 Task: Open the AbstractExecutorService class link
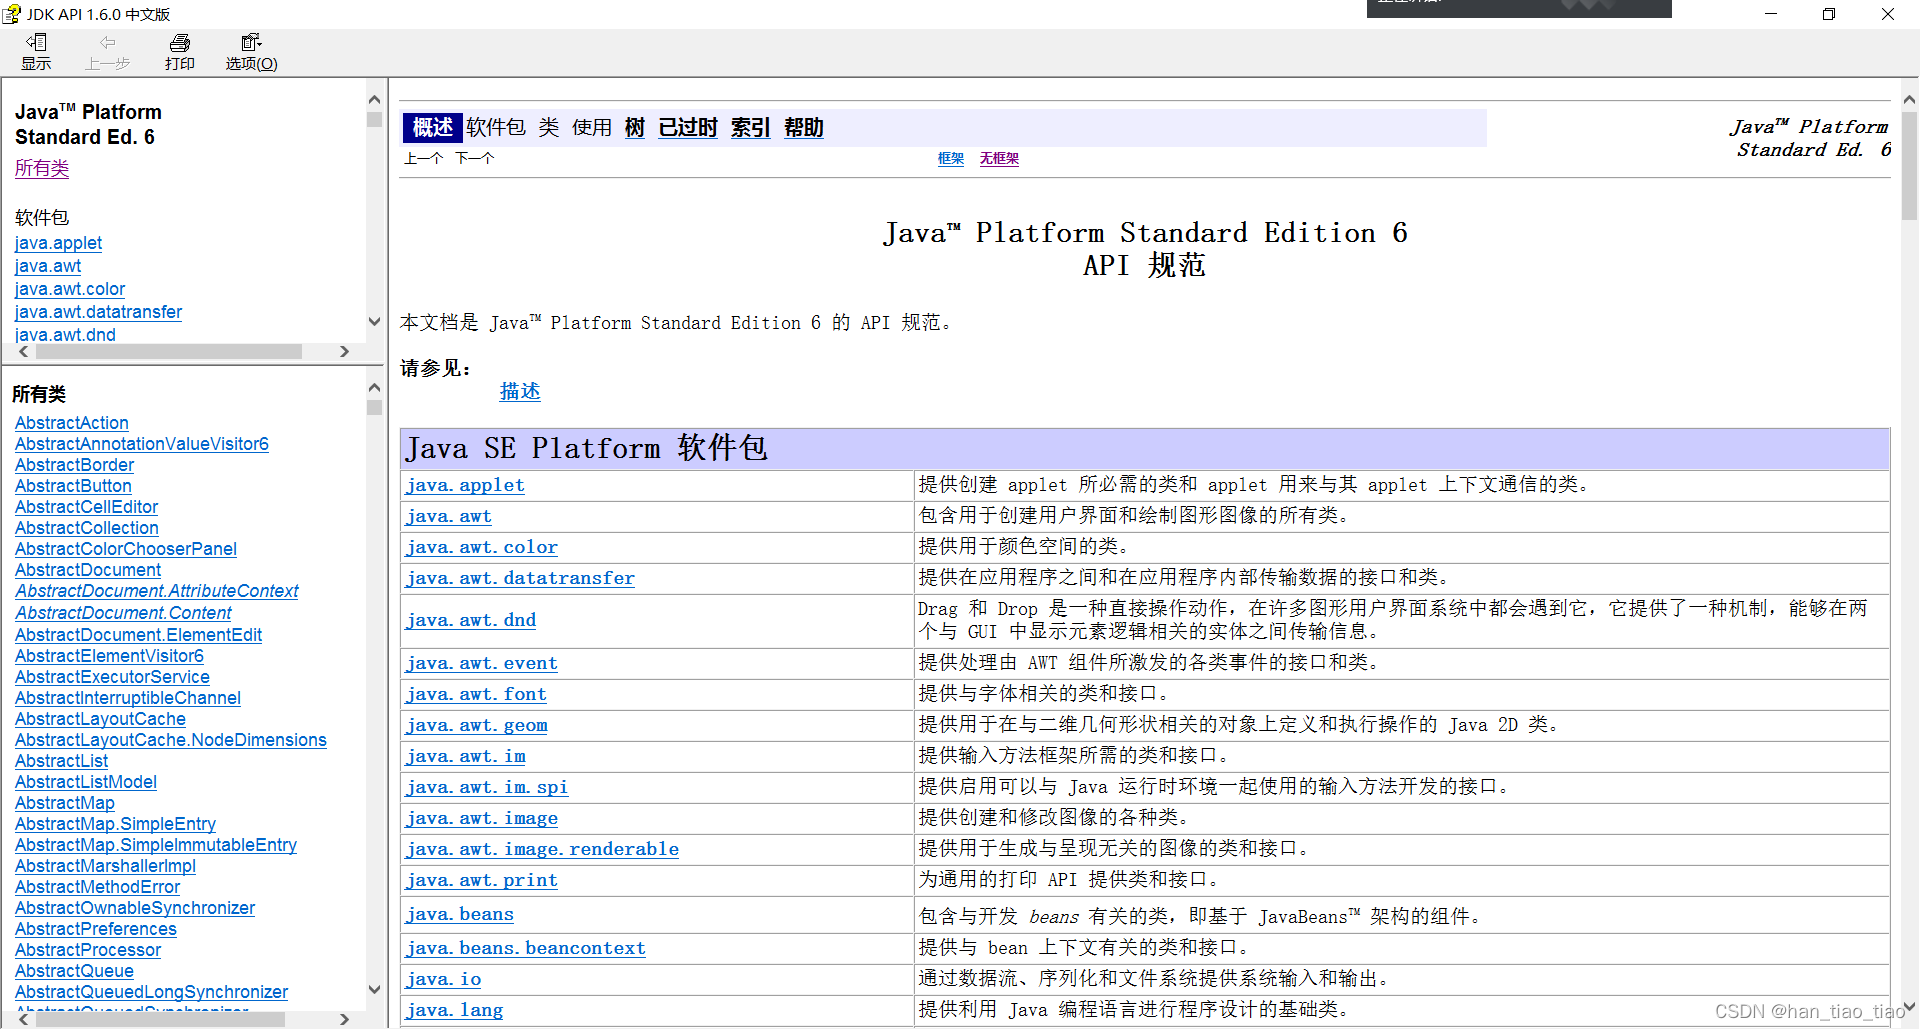click(x=112, y=677)
